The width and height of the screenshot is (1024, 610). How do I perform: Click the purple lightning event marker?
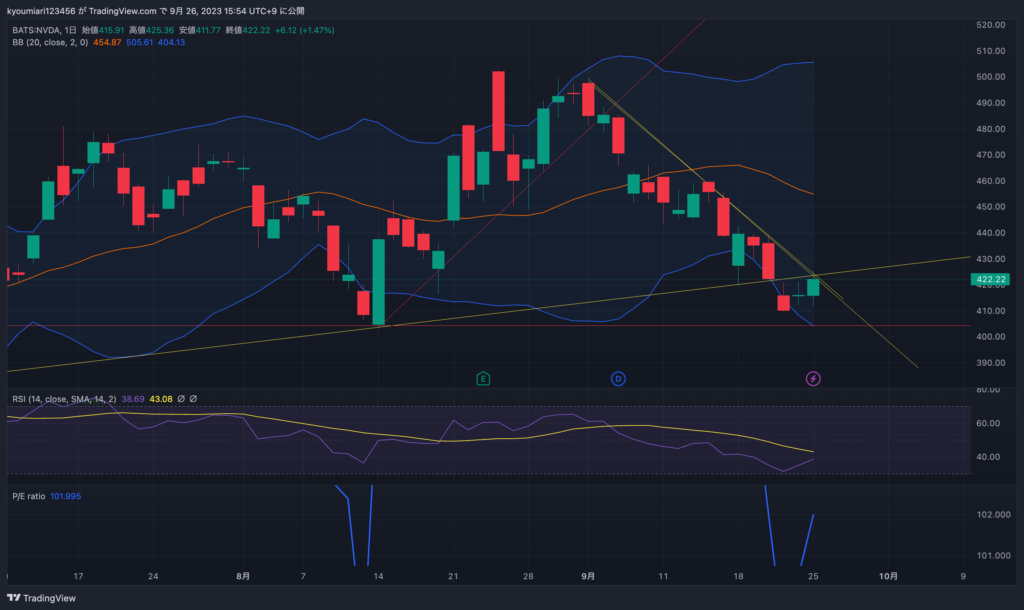(812, 379)
